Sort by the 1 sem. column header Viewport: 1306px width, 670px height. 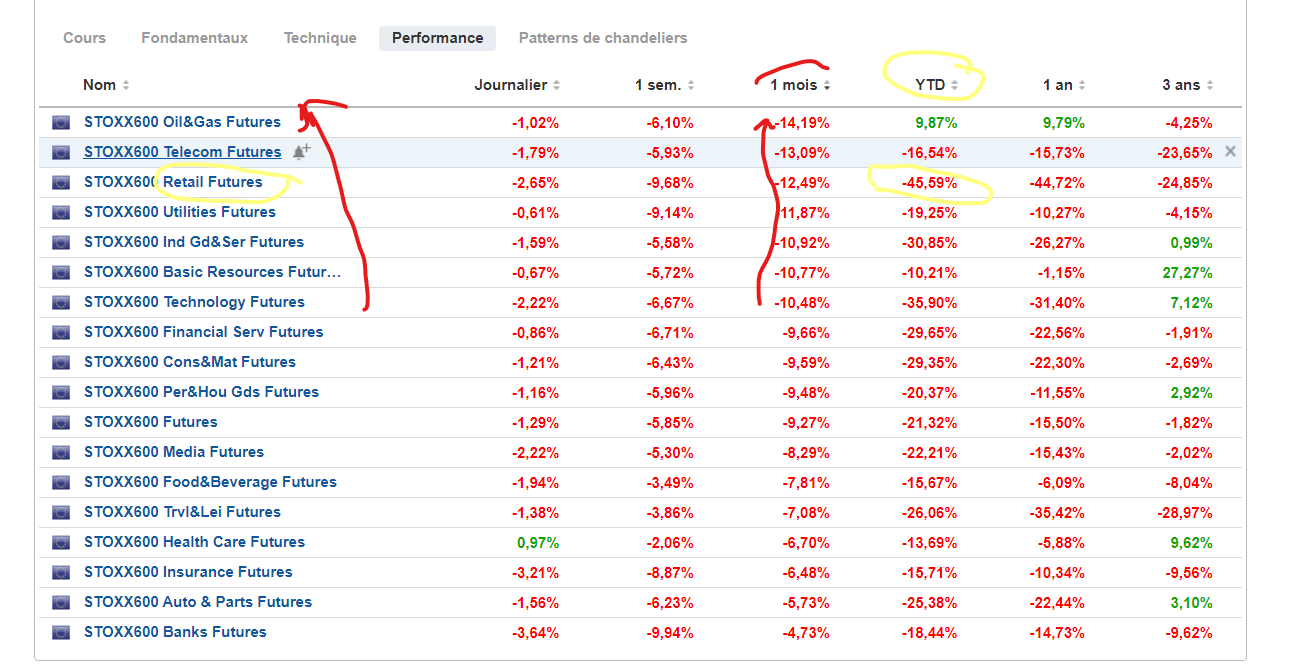[x=665, y=85]
